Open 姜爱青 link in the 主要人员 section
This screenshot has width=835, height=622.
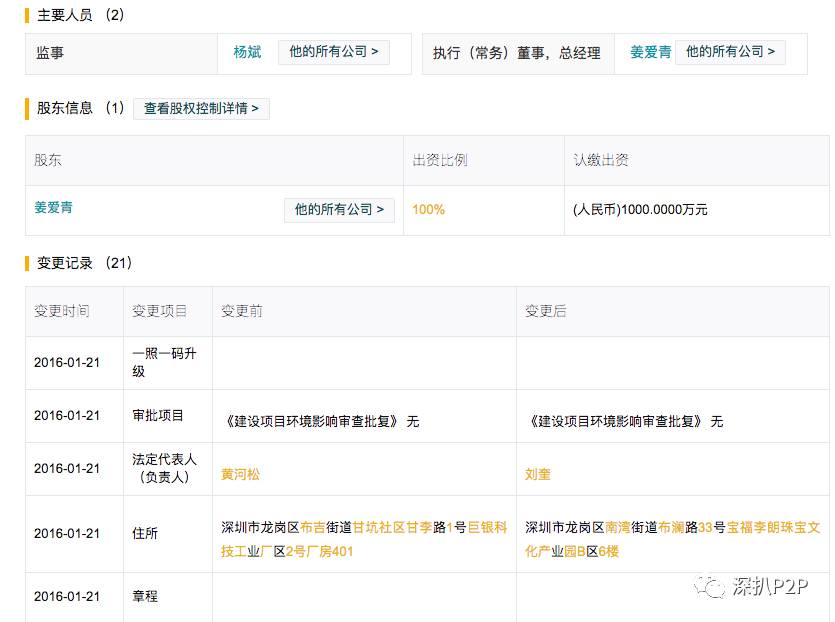tap(650, 52)
